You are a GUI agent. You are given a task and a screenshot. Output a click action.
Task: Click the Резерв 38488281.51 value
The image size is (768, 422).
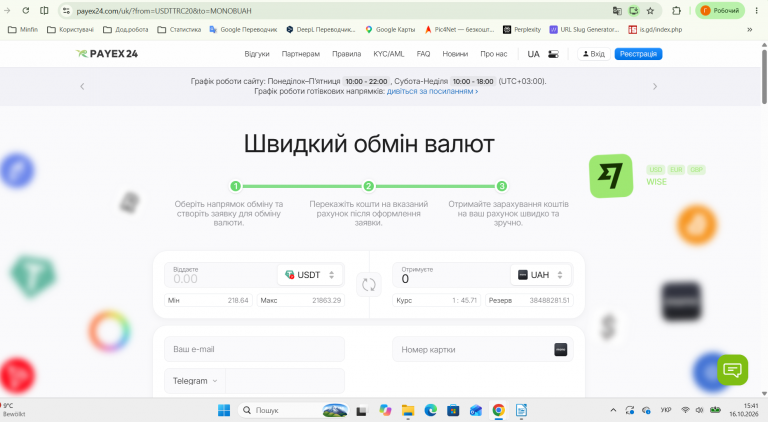coord(529,300)
